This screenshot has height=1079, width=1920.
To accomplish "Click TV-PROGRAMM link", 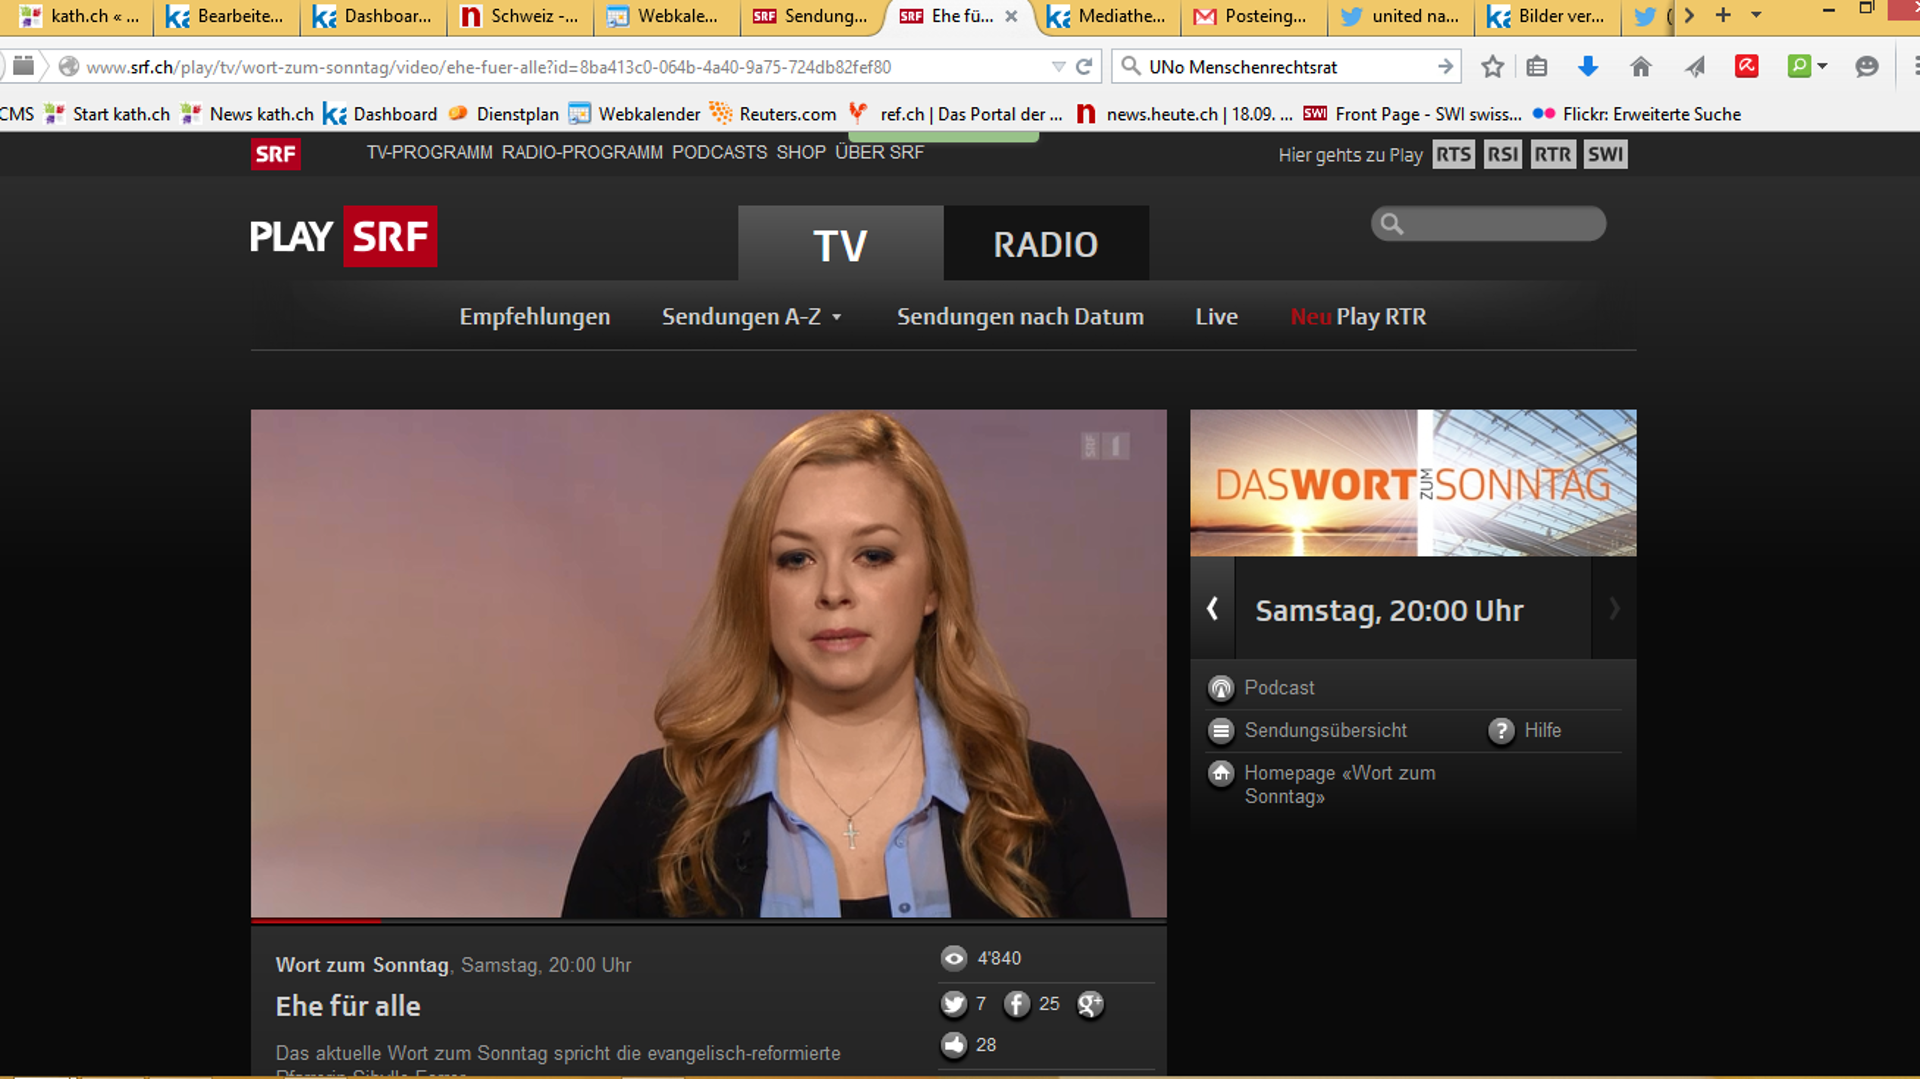I will click(429, 153).
